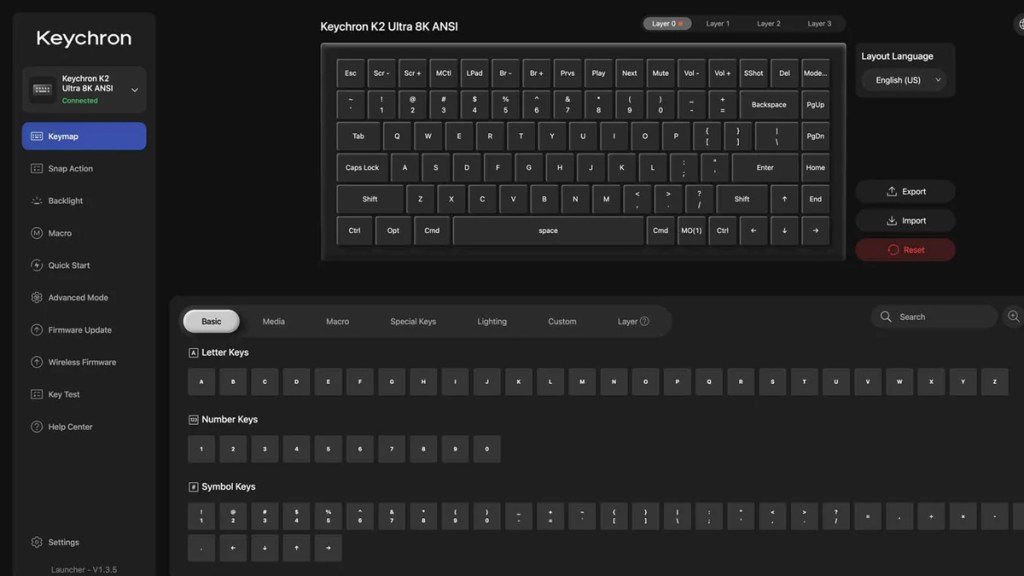The image size is (1024, 576).
Task: Go to the Macro sidebar page
Action: click(x=84, y=233)
